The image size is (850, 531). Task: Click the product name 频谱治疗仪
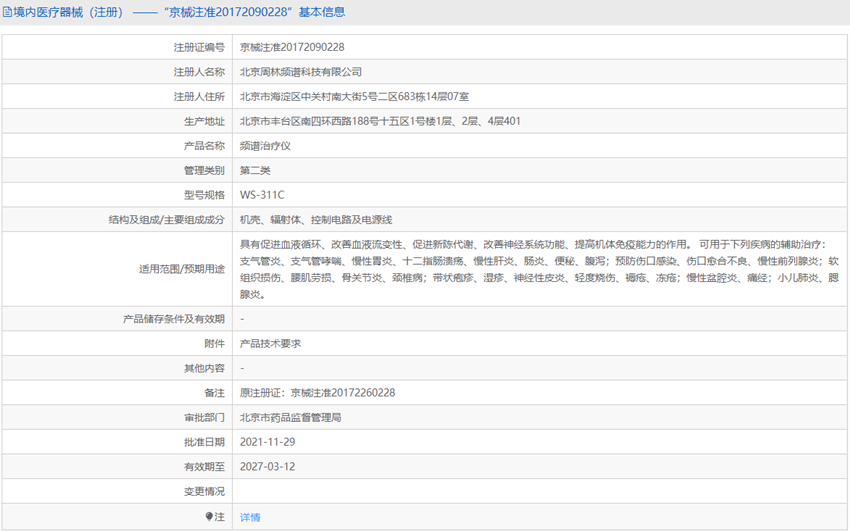coord(265,146)
